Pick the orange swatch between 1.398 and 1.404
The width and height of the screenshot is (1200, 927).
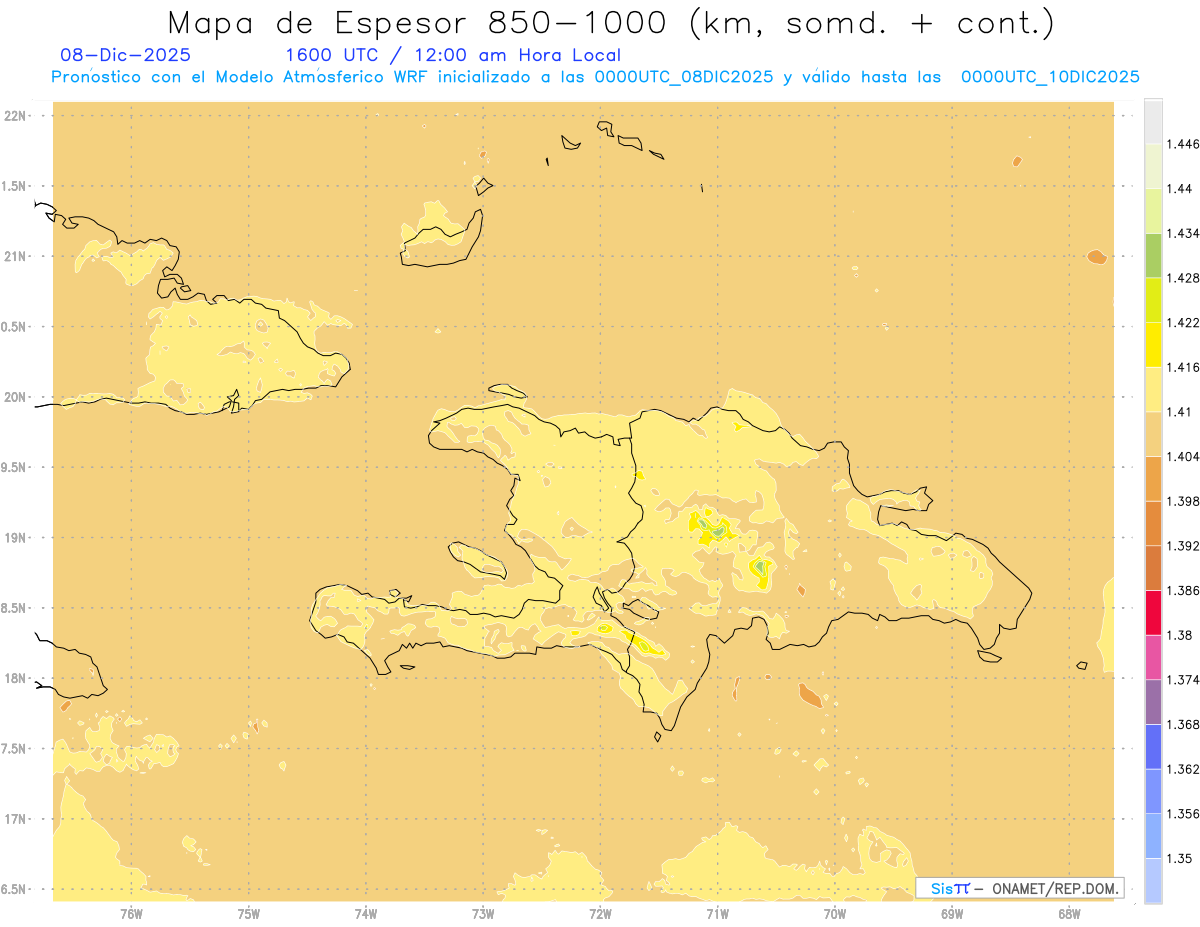1153,478
